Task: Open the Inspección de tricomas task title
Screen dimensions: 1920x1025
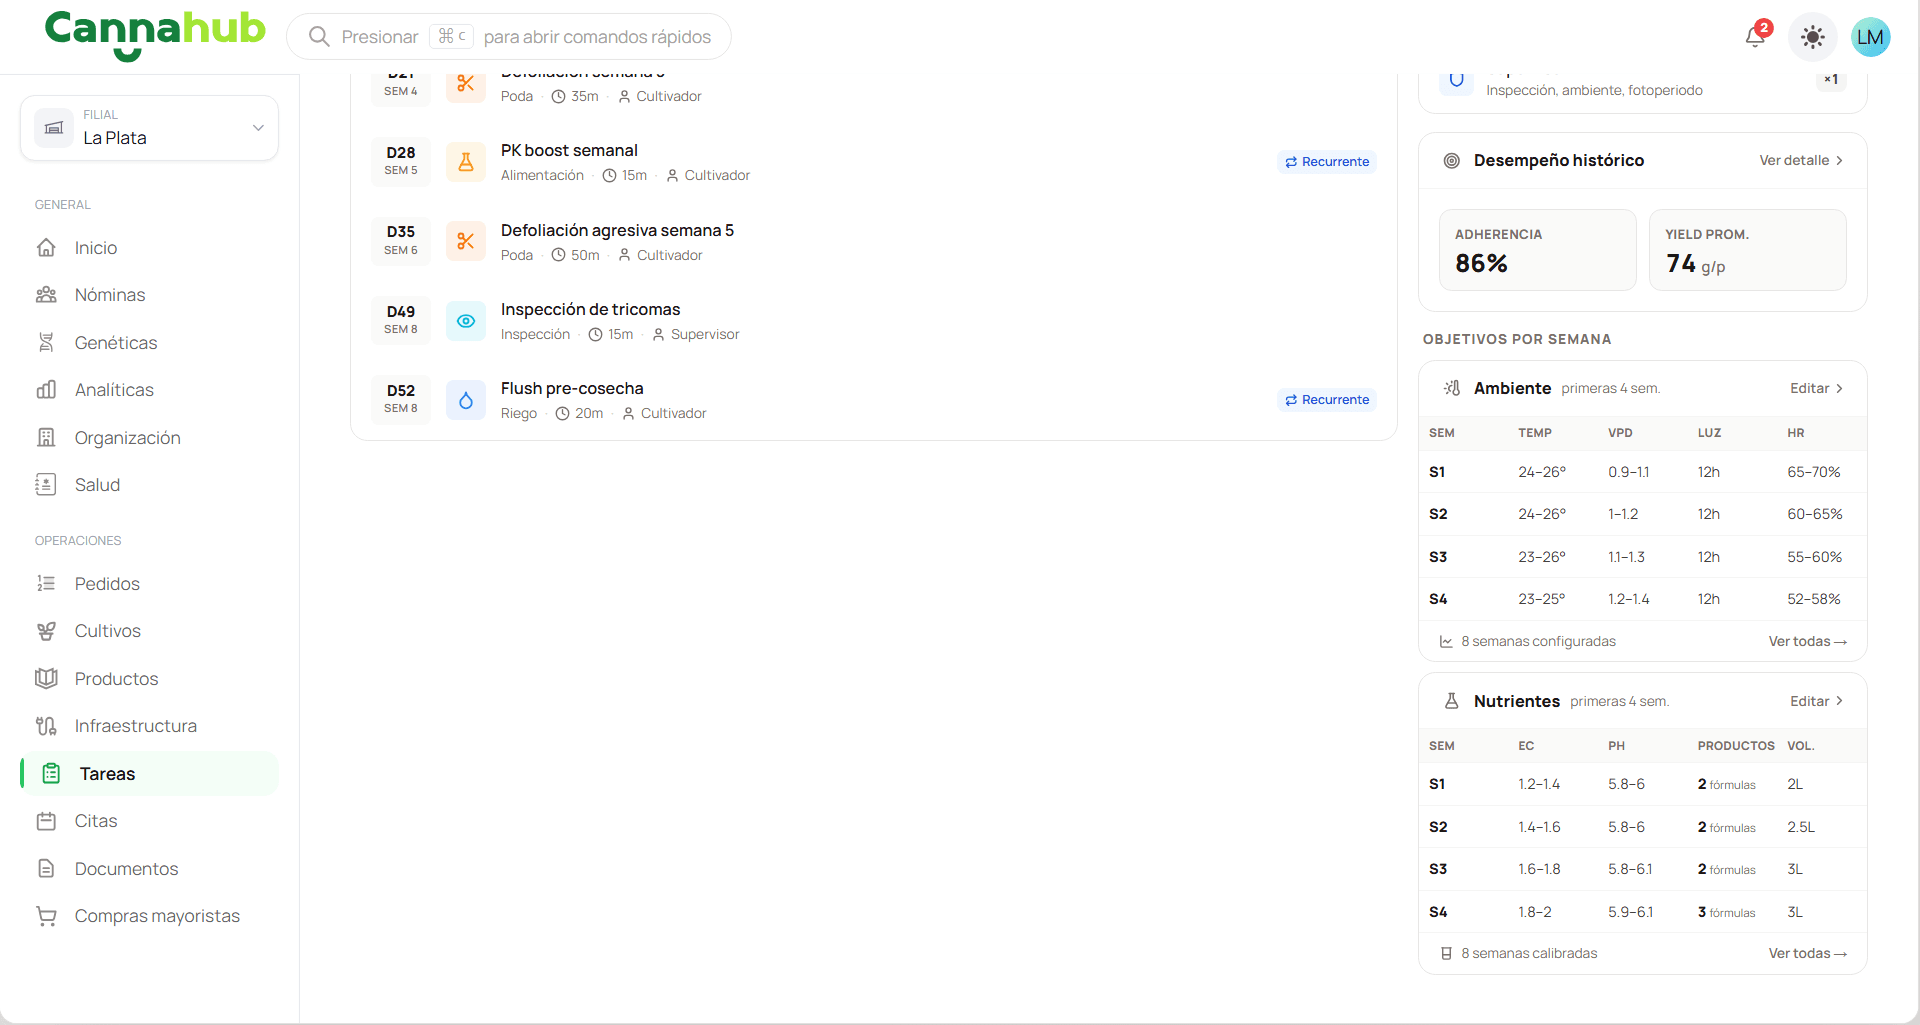Action: point(590,309)
